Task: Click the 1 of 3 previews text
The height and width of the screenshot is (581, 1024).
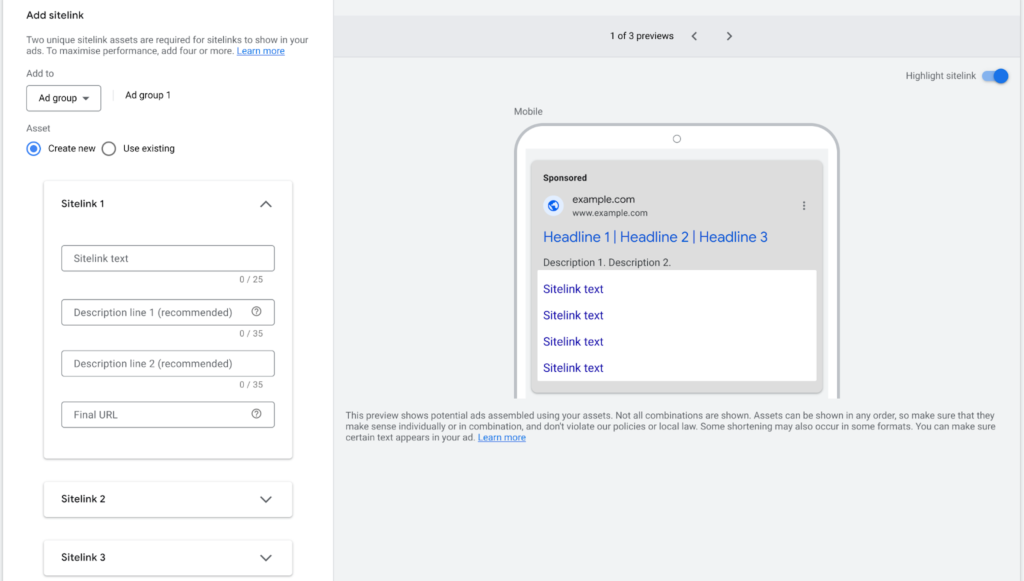Action: pyautogui.click(x=641, y=36)
